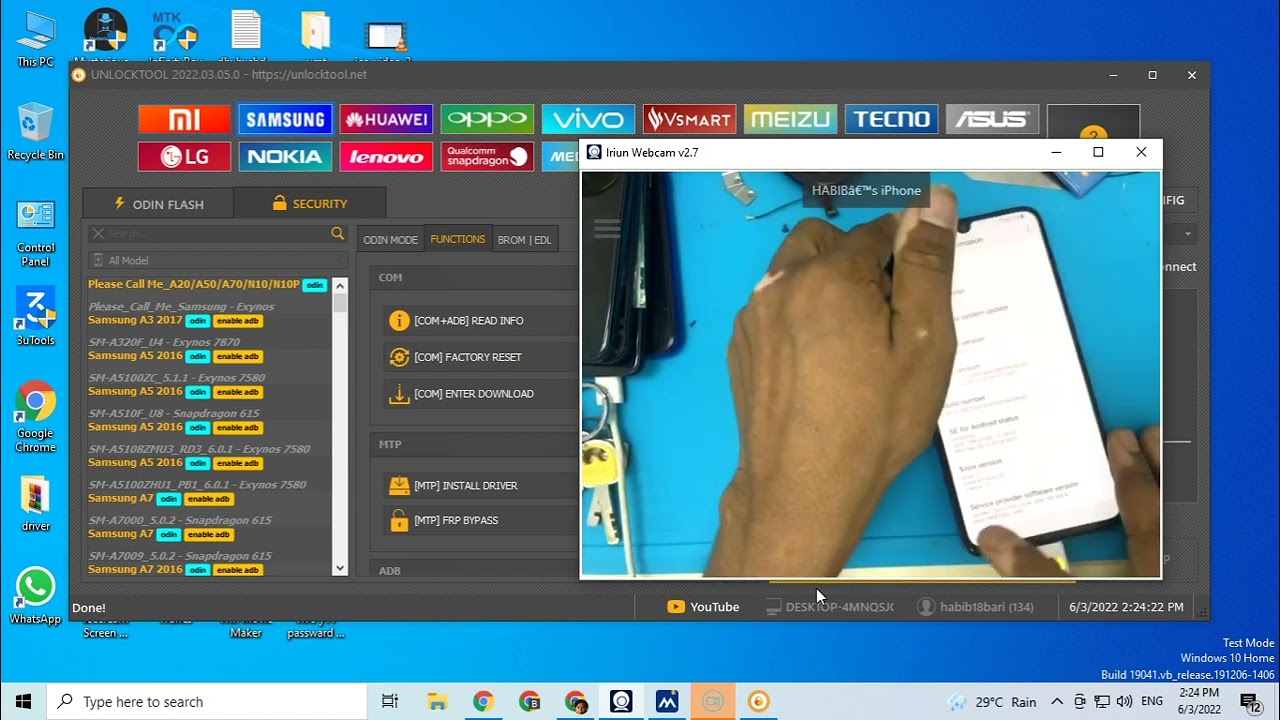This screenshot has width=1280, height=720.
Task: Switch to BROM | EDL sub-tab
Action: tap(524, 240)
